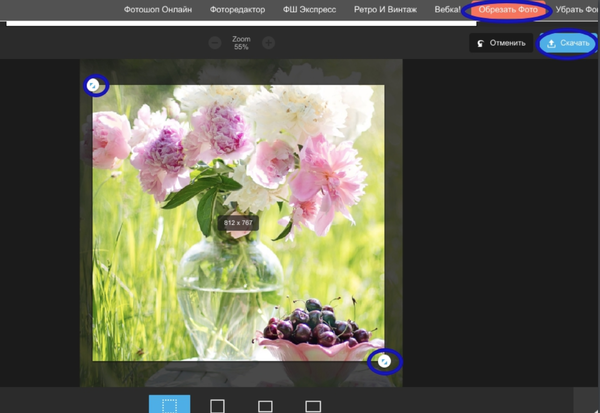Click the top-left crop corner handle
Screen dimensions: 600x413
[x=93, y=85]
